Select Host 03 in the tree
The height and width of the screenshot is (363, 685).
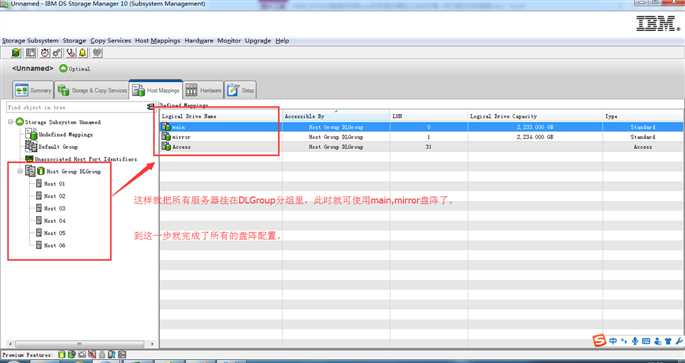(x=54, y=208)
